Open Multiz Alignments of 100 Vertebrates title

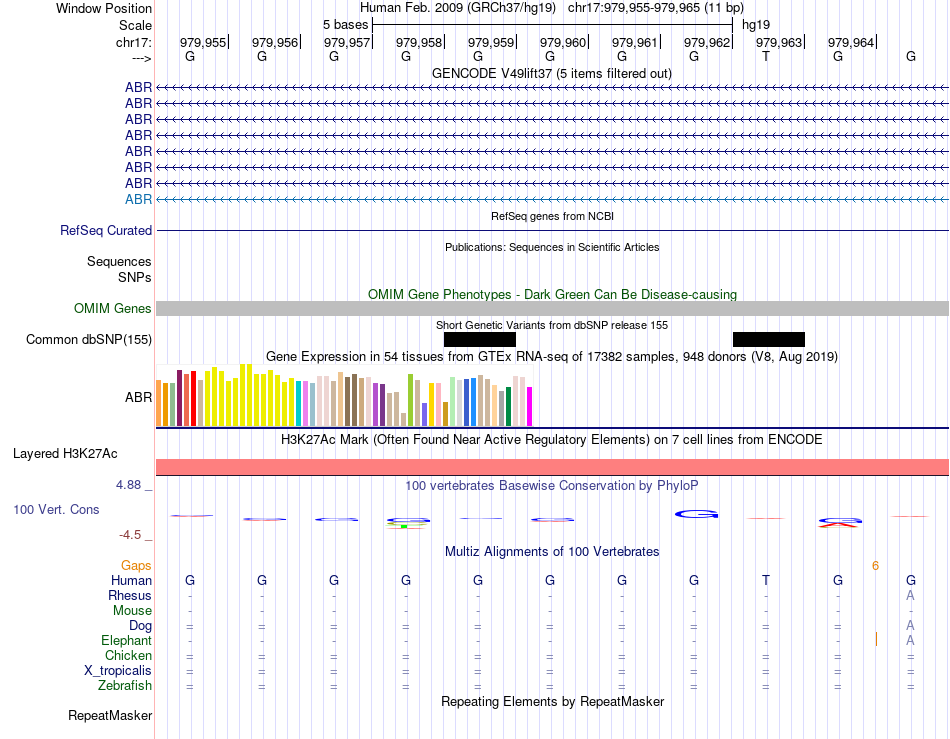tap(552, 551)
